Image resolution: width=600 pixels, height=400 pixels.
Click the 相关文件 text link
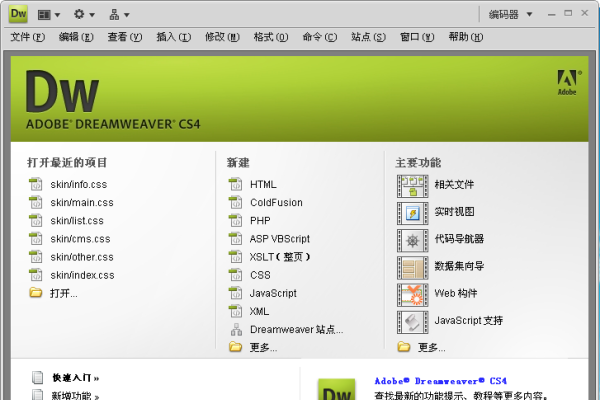pos(454,185)
